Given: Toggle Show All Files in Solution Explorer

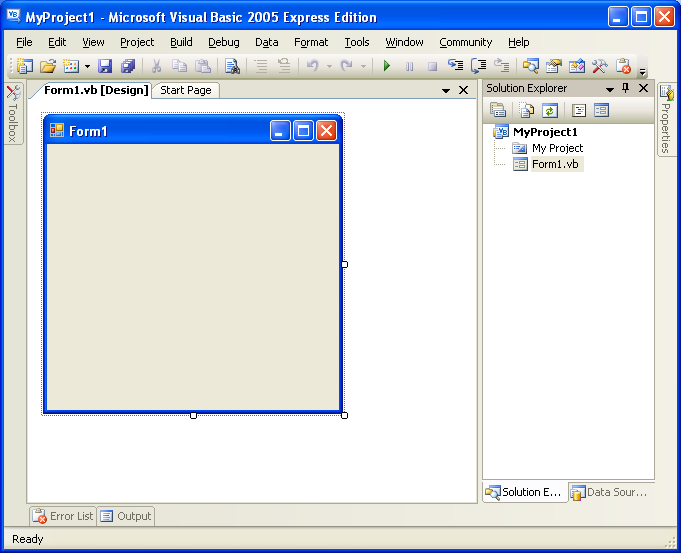Looking at the screenshot, I should pyautogui.click(x=527, y=110).
